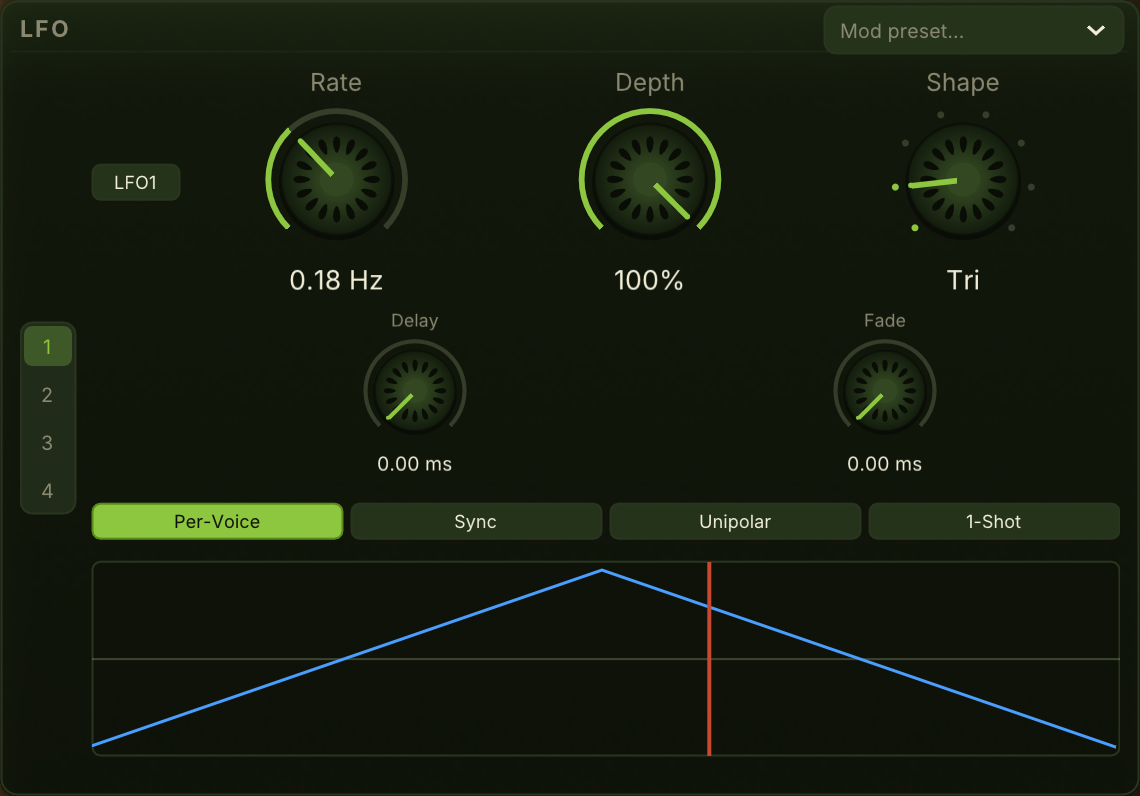1140x796 pixels.
Task: Click the Tri shape value
Action: 963,280
